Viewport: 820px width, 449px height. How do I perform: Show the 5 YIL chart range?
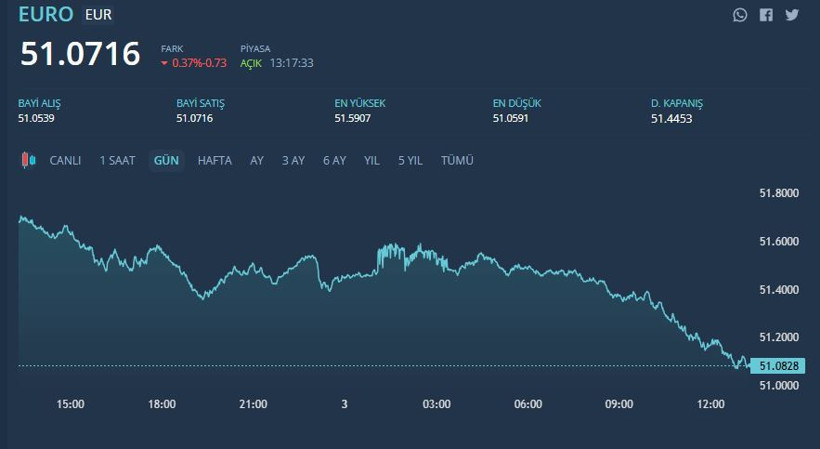pos(410,160)
